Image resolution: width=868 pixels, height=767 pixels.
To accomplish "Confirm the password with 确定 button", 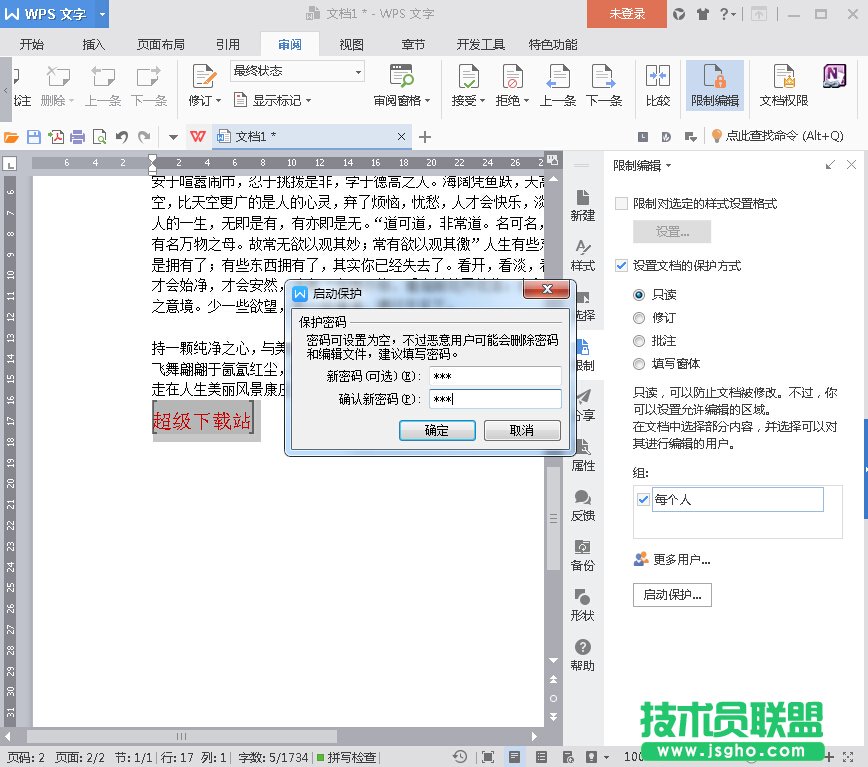I will click(436, 430).
